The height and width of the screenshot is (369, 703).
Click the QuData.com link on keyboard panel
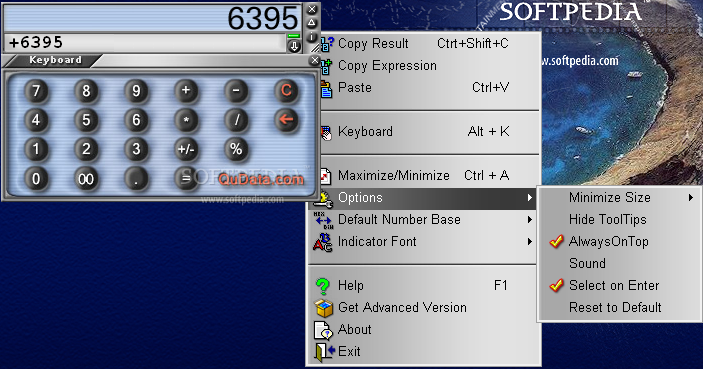click(x=261, y=179)
